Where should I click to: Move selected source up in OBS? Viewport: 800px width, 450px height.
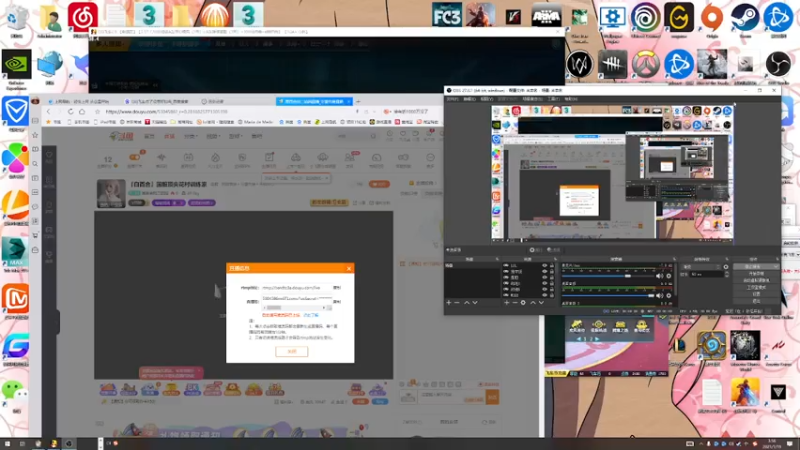[x=533, y=303]
